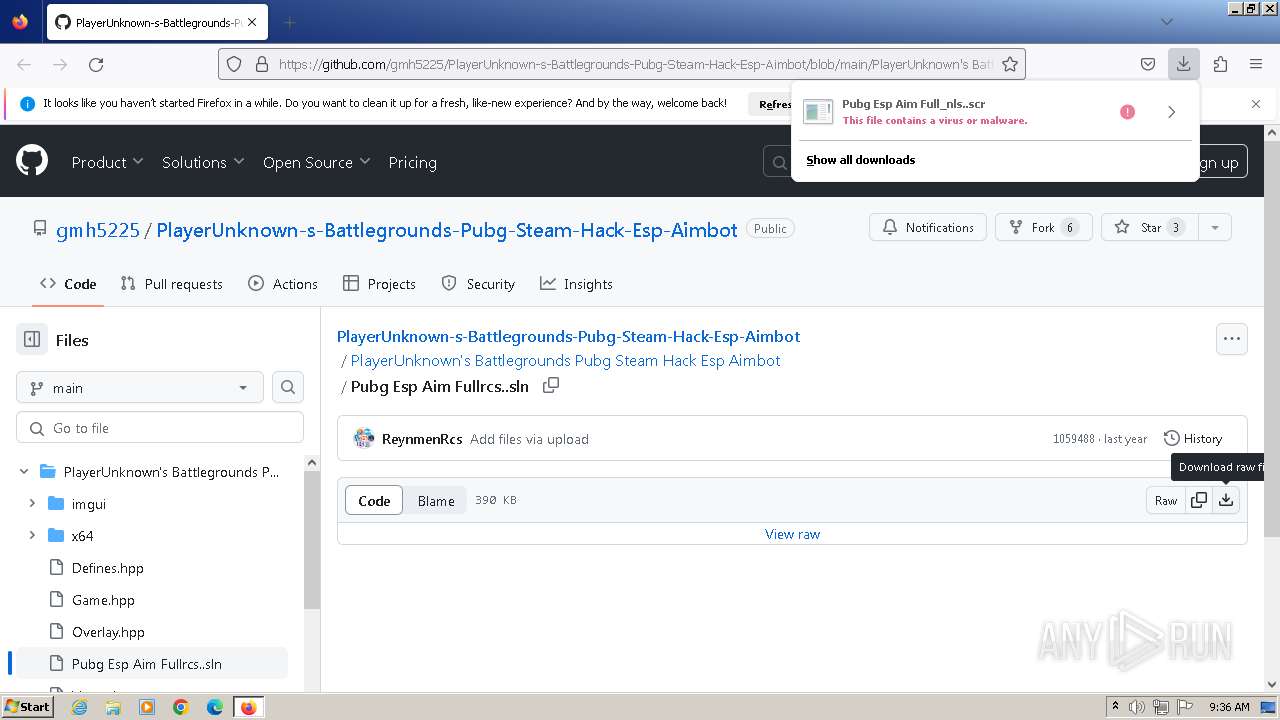
Task: Switch to the Code repository tab
Action: (68, 284)
